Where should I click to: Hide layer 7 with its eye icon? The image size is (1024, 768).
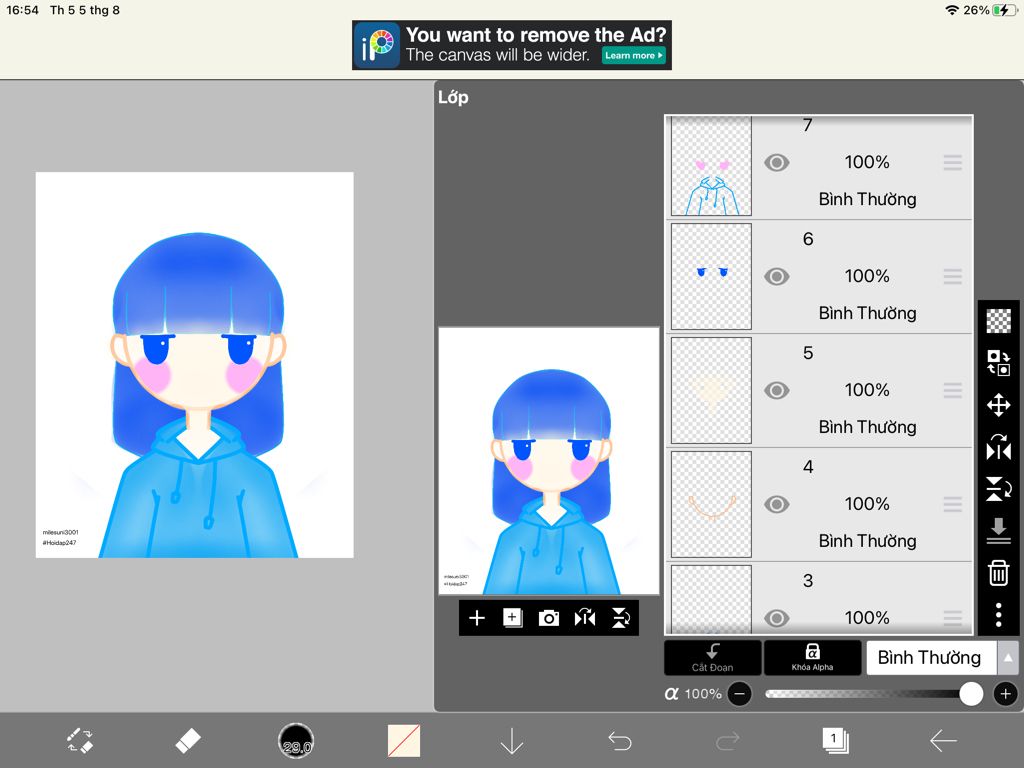click(776, 163)
